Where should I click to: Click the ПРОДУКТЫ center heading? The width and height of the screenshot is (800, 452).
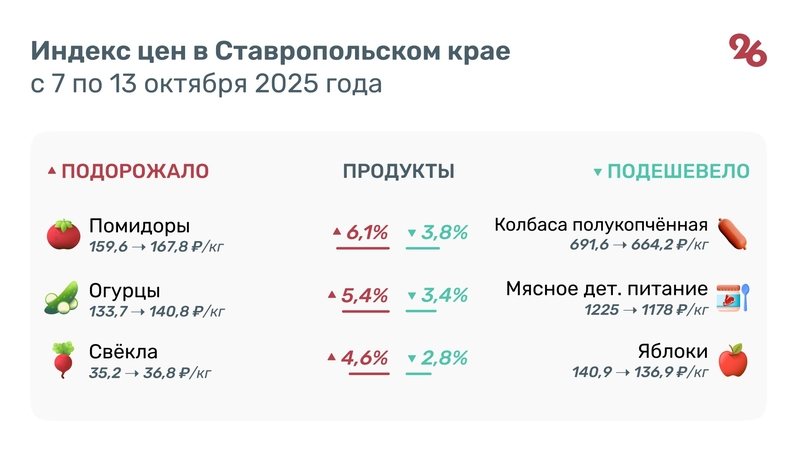(399, 171)
